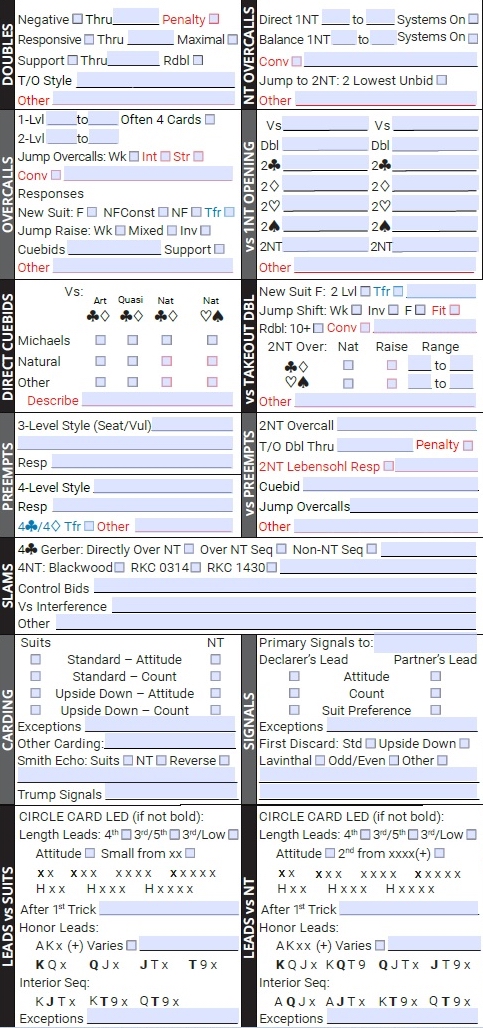Click the 3-Level Style (Seat/Vul) field

(x=192, y=424)
